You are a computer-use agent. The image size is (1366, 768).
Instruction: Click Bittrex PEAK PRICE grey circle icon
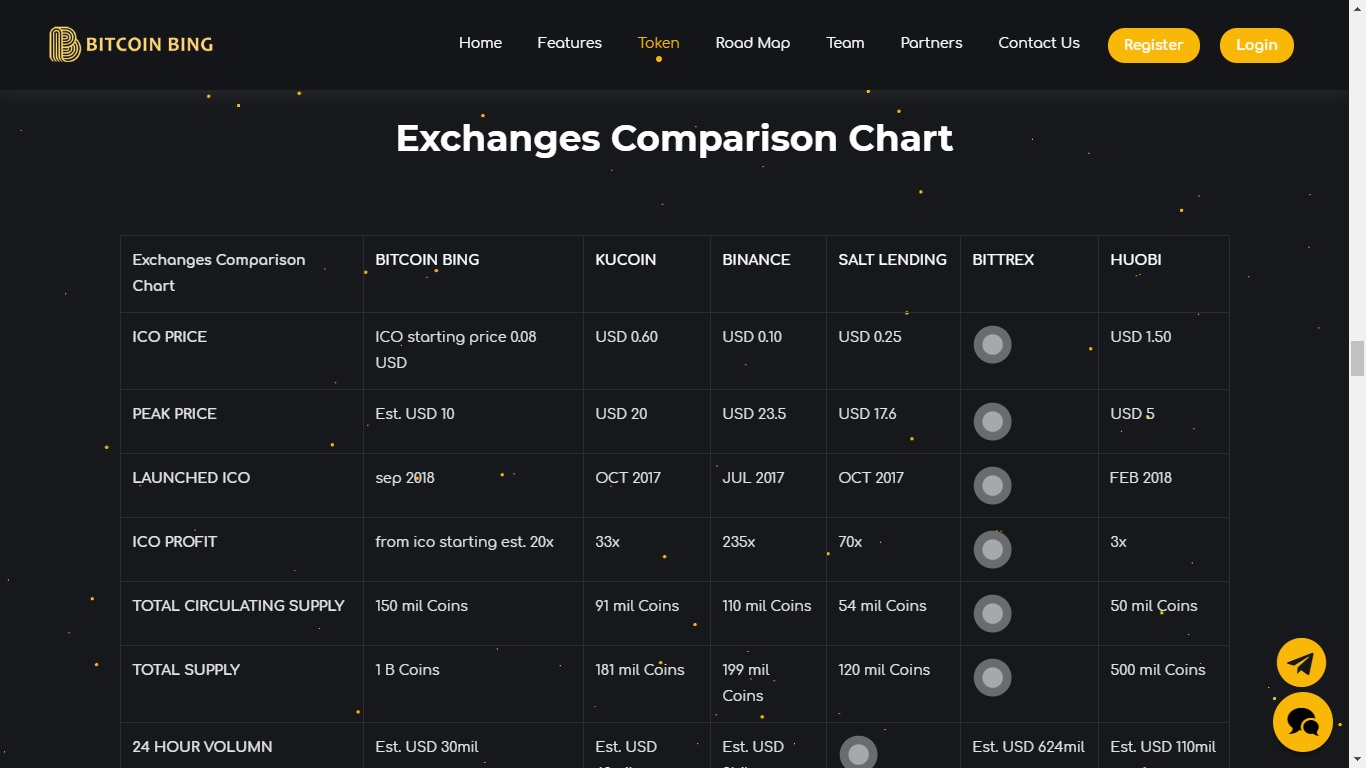pos(992,422)
